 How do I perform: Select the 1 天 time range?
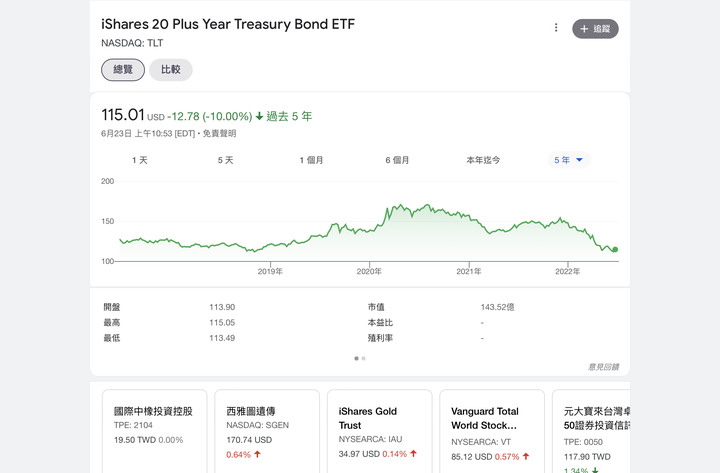pyautogui.click(x=140, y=160)
